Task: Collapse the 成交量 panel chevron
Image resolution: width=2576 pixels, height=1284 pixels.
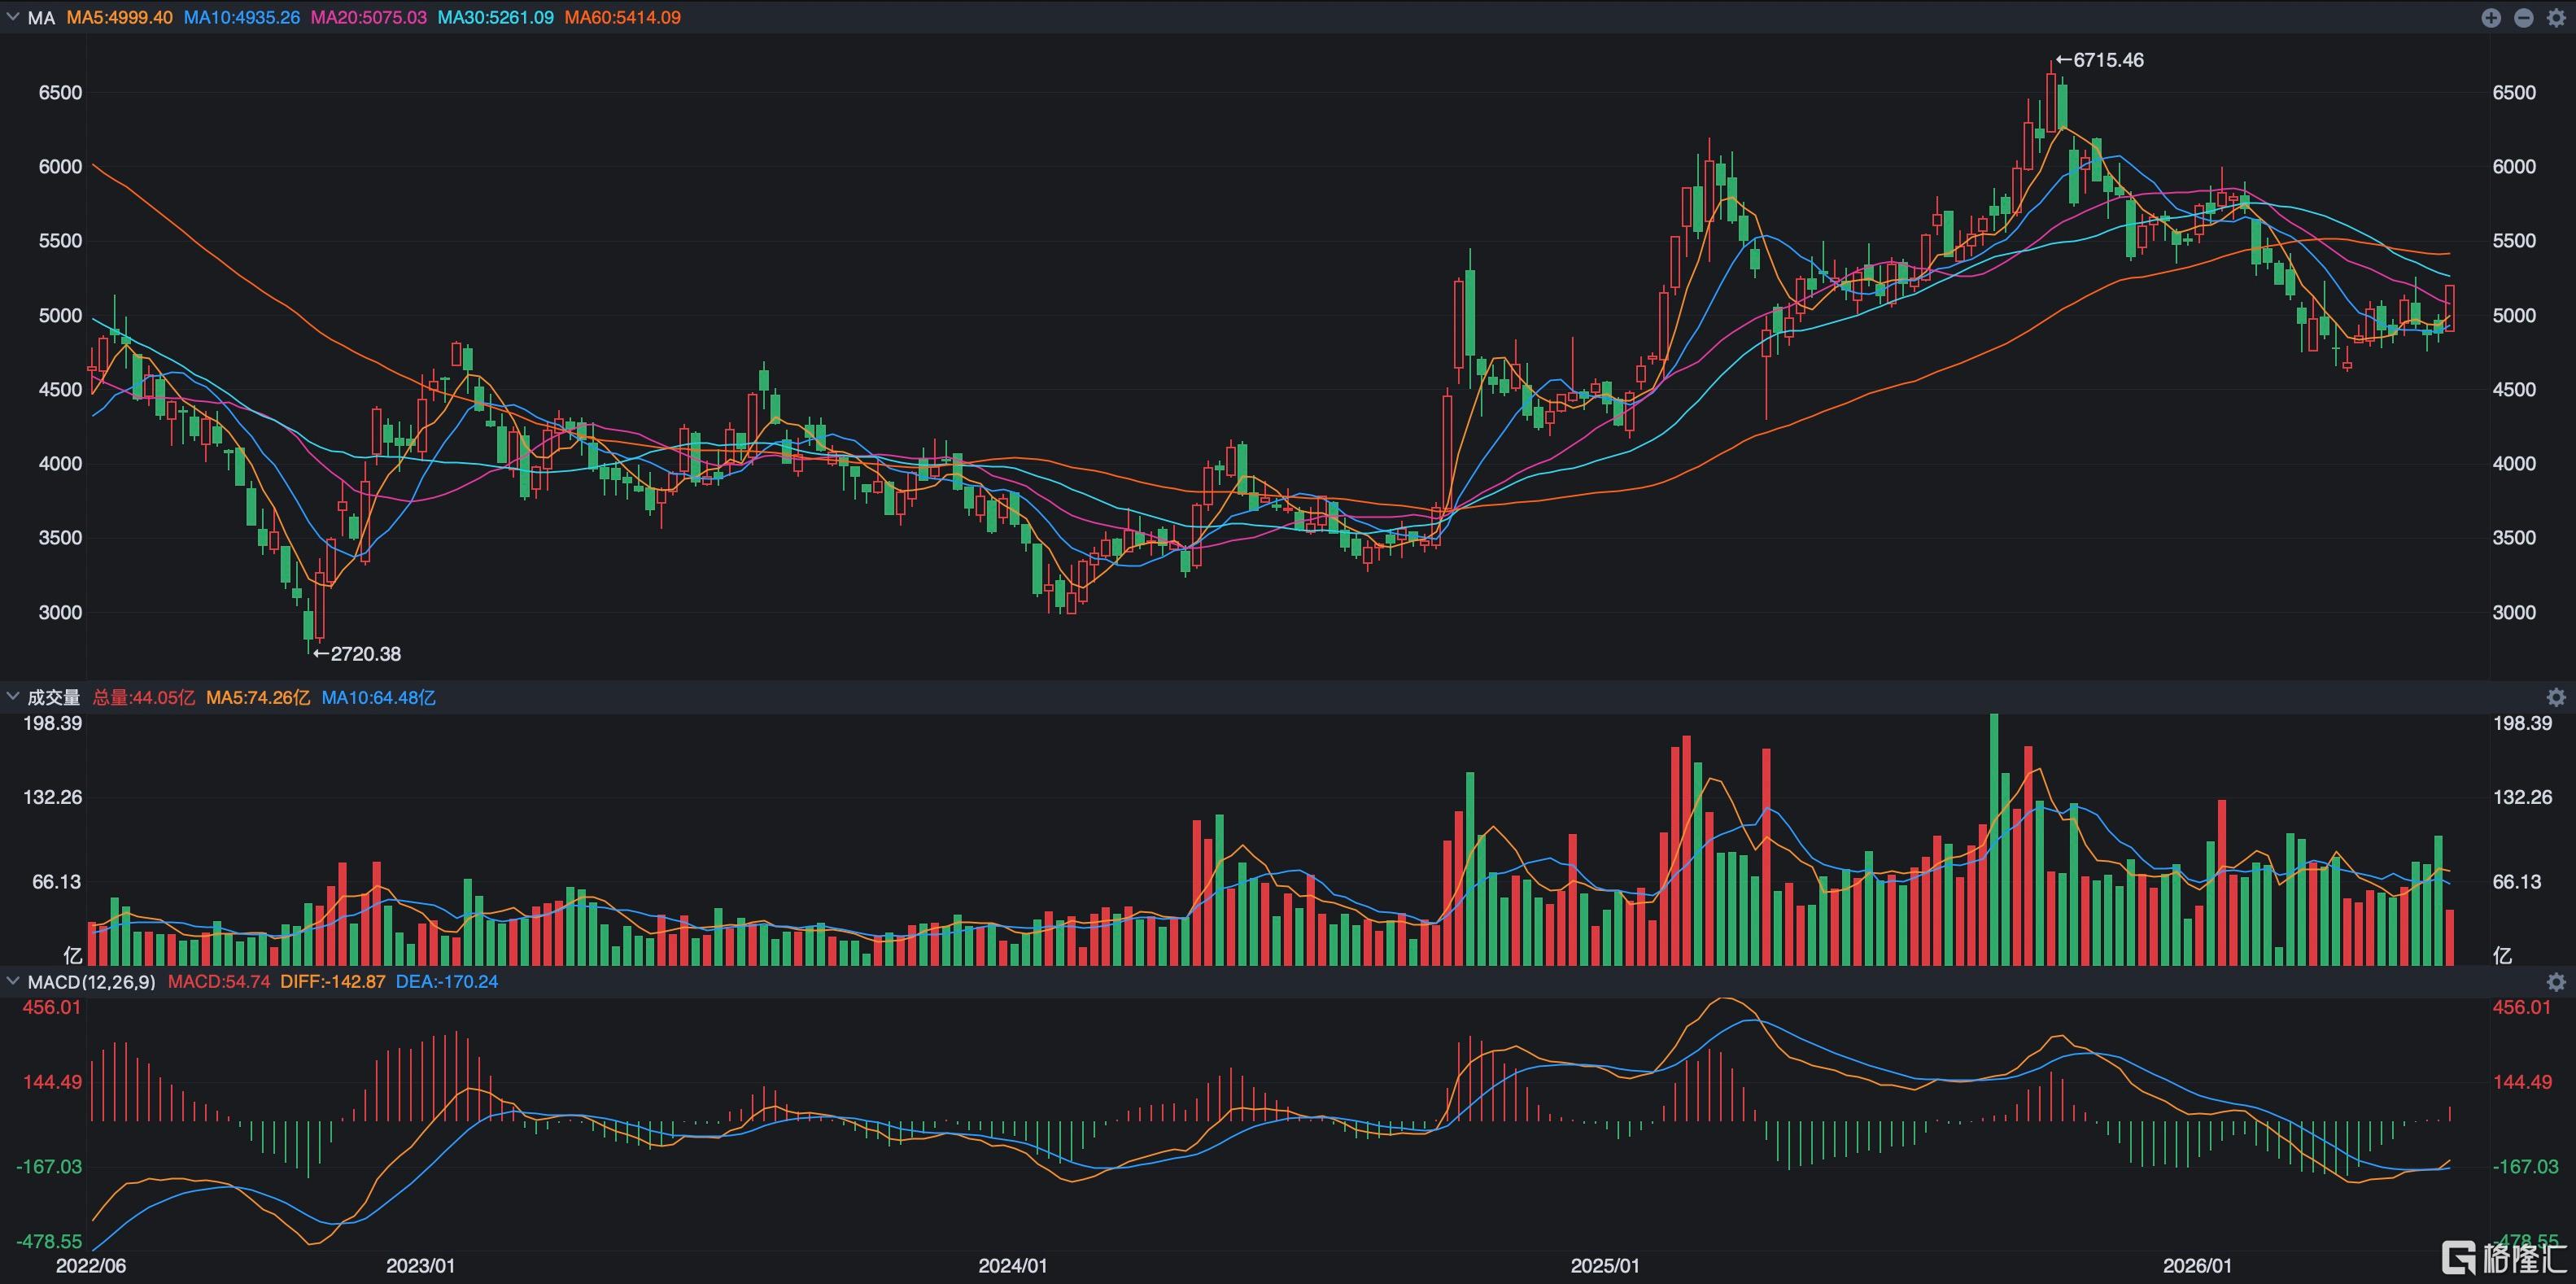Action: (13, 696)
